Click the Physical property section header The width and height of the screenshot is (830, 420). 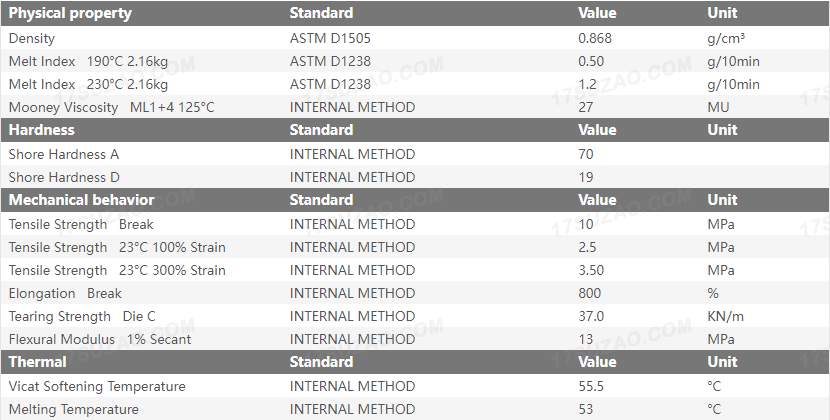click(x=70, y=13)
